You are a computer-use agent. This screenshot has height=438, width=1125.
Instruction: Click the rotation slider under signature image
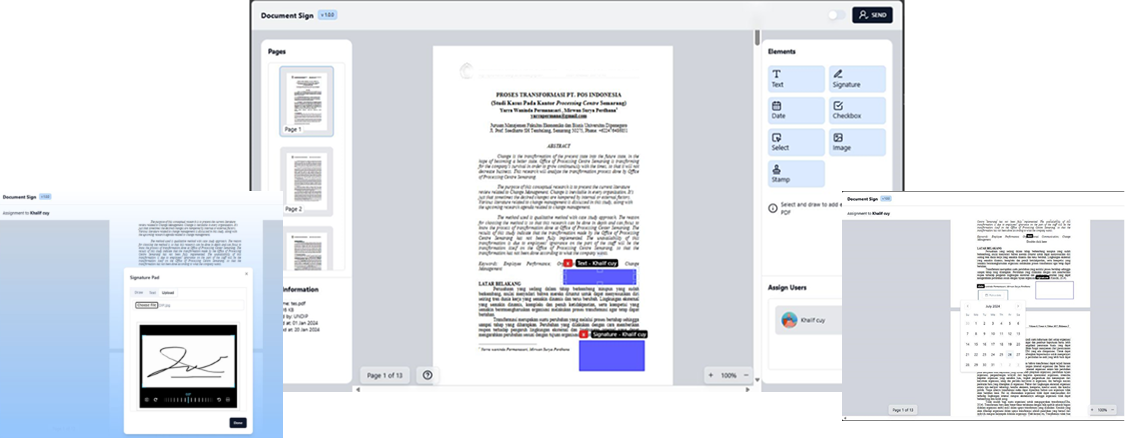[188, 399]
